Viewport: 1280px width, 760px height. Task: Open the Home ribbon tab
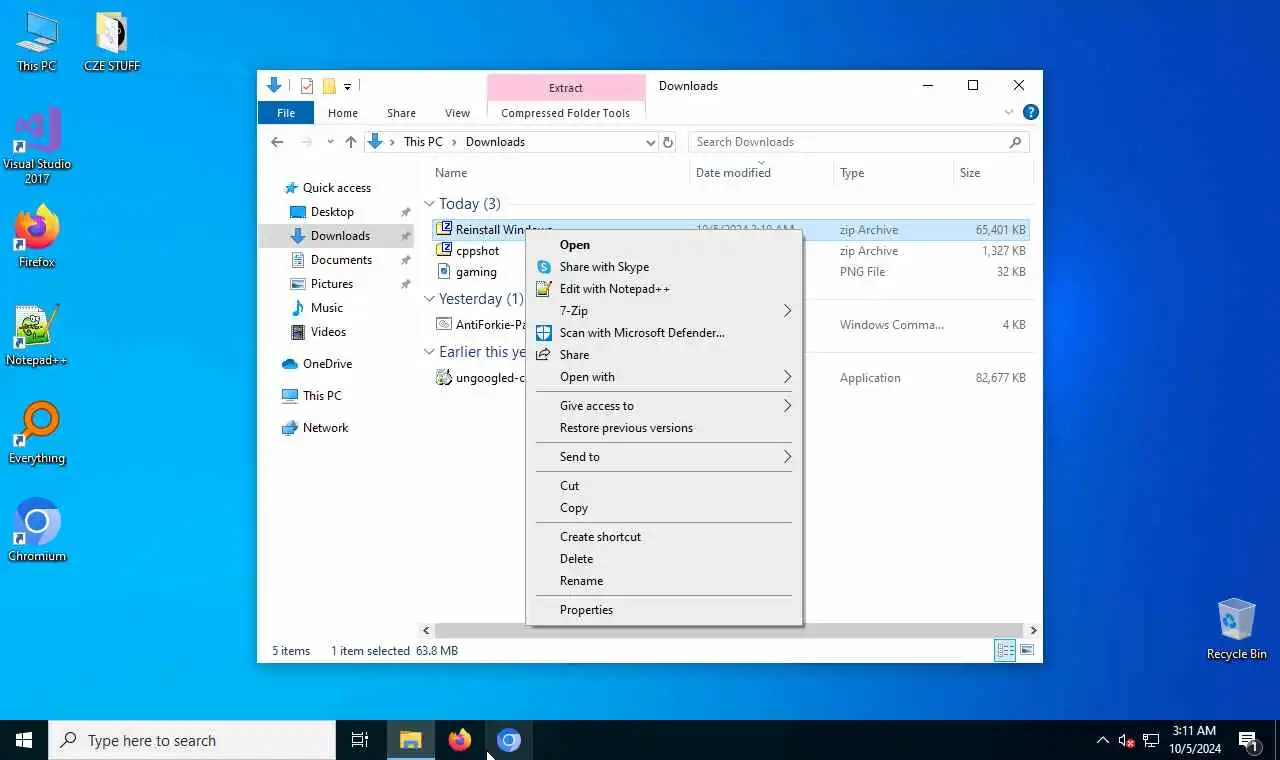click(x=343, y=113)
